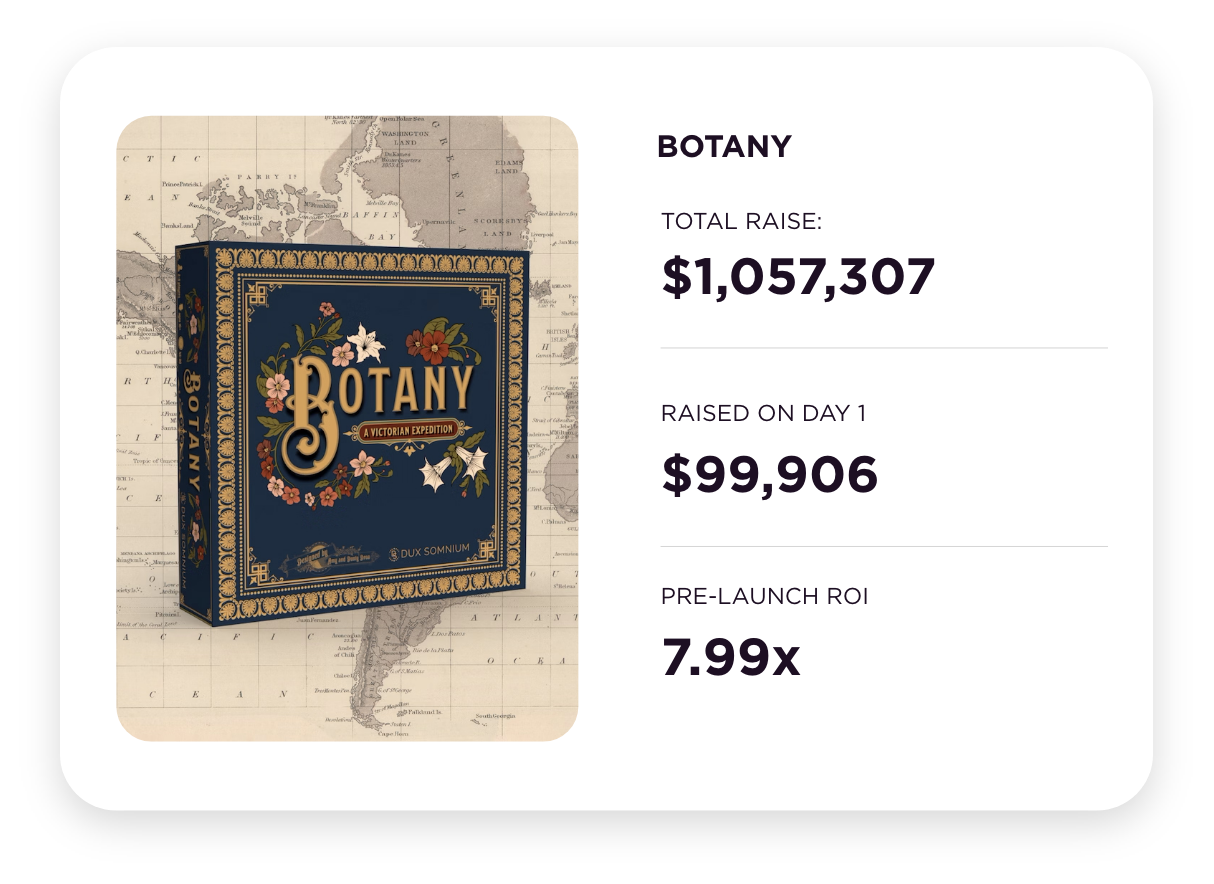
Task: Click the $1,057,307 total raise amount
Action: [x=798, y=277]
